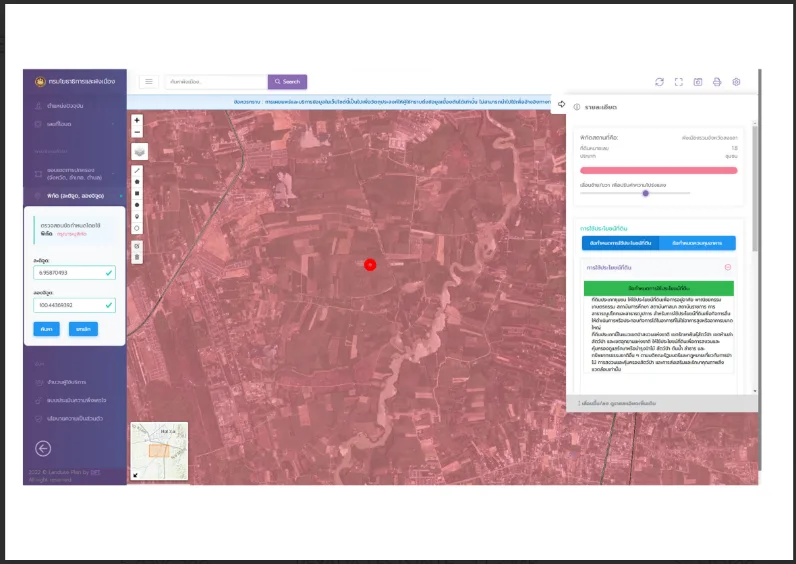The width and height of the screenshot is (796, 564).
Task: Click the city plan search input
Action: click(x=217, y=82)
